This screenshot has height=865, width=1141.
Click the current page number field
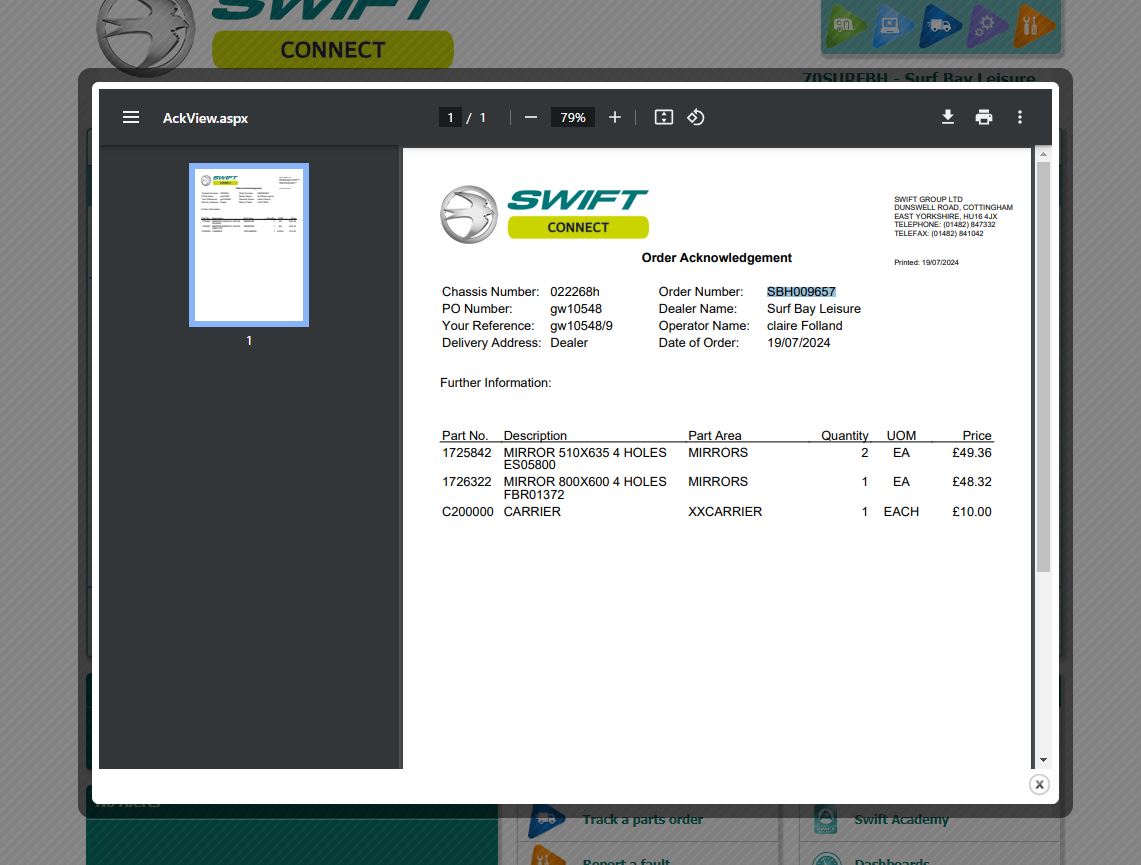450,117
